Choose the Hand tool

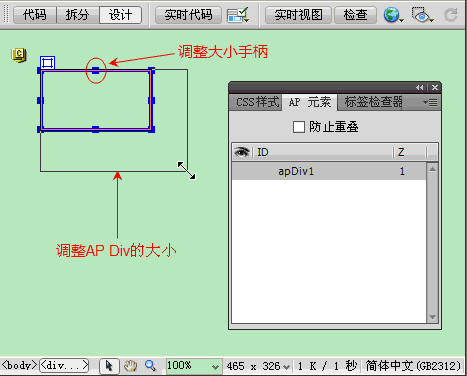click(x=130, y=366)
